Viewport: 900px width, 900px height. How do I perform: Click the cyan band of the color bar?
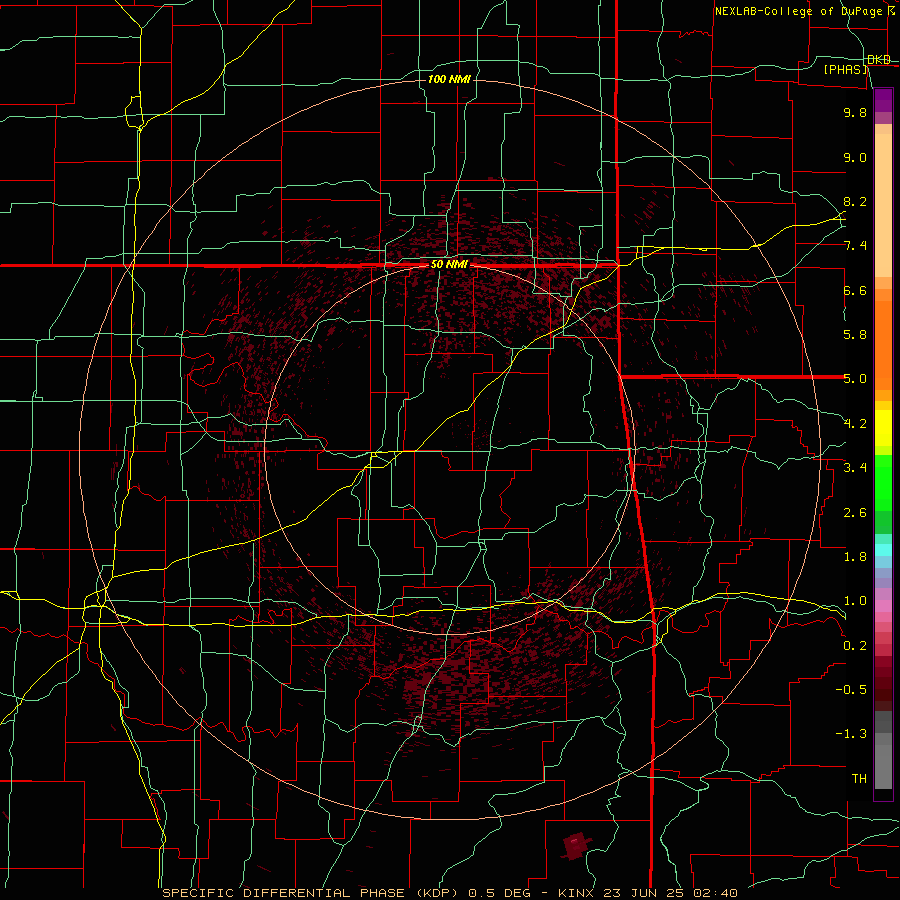tap(883, 550)
